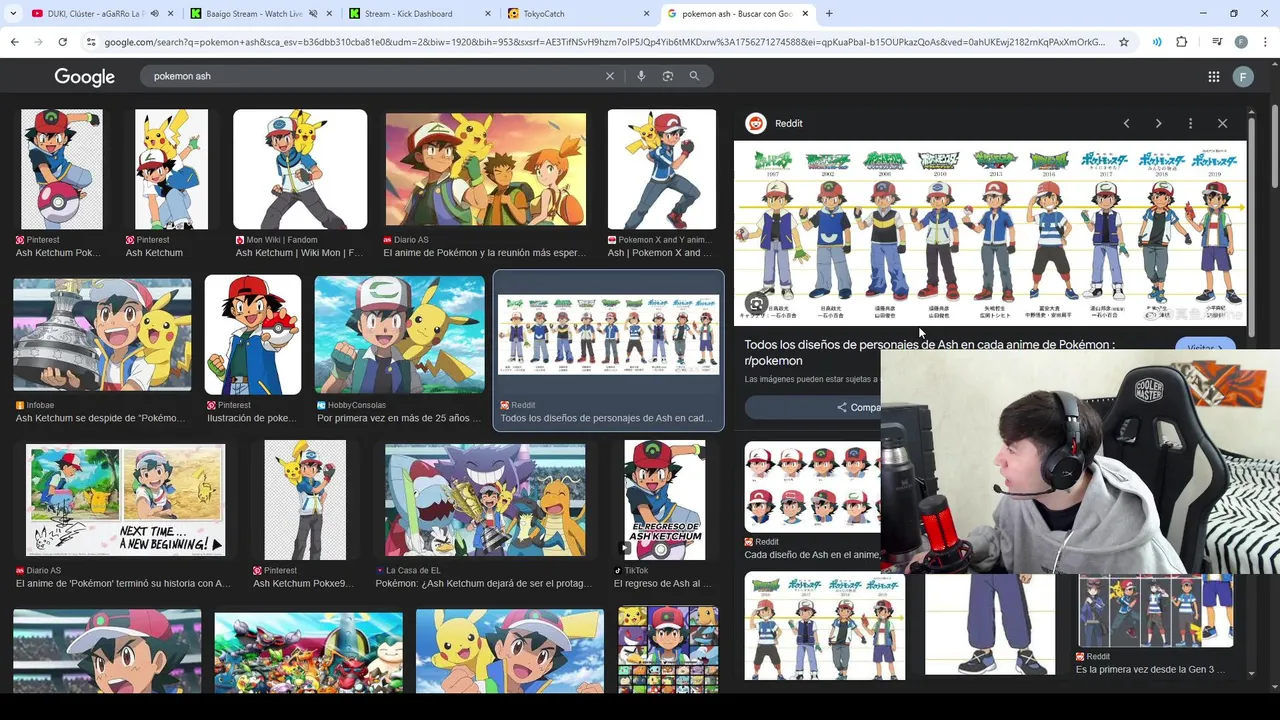Open the selected Reddit Ash designs thumbnail
Image resolution: width=1280 pixels, height=720 pixels.
[608, 335]
